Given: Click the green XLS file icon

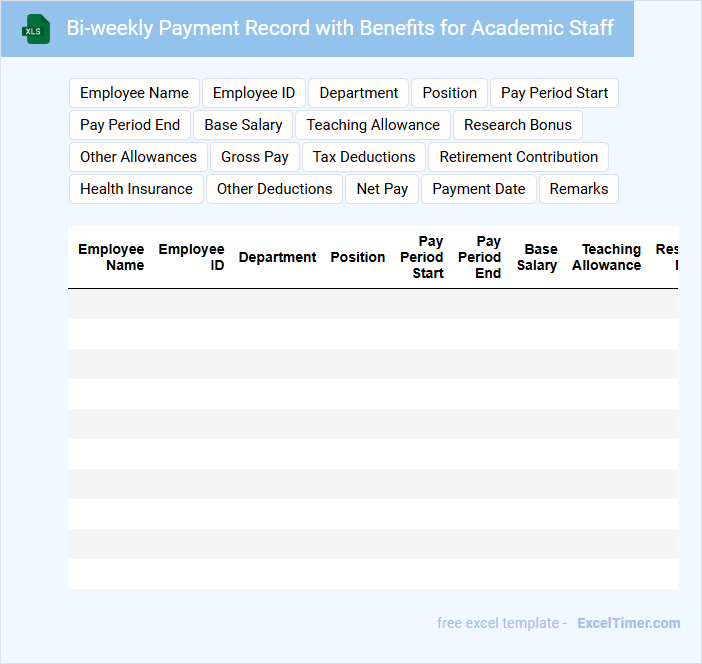Looking at the screenshot, I should click(36, 29).
